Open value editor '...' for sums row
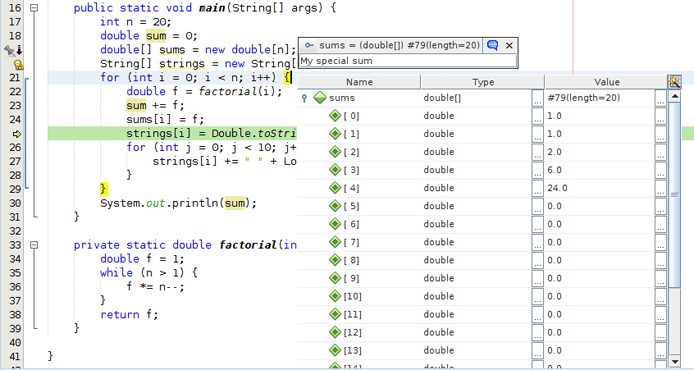The height and width of the screenshot is (370, 694). coord(660,98)
